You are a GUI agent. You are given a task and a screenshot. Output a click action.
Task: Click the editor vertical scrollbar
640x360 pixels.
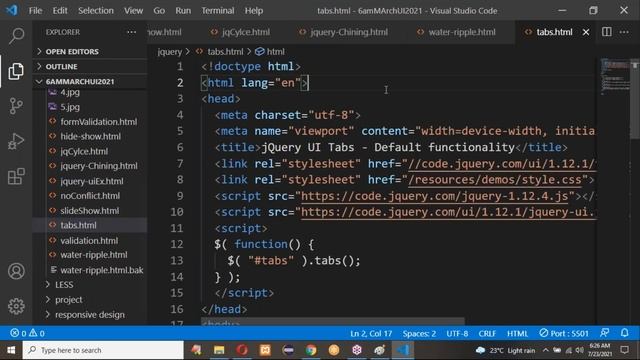coord(635,100)
